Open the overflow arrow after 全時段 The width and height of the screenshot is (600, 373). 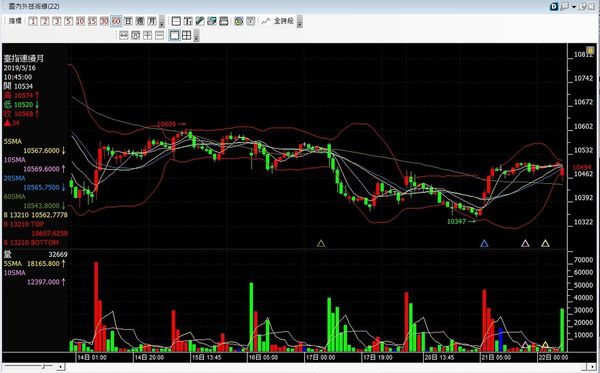pos(300,22)
